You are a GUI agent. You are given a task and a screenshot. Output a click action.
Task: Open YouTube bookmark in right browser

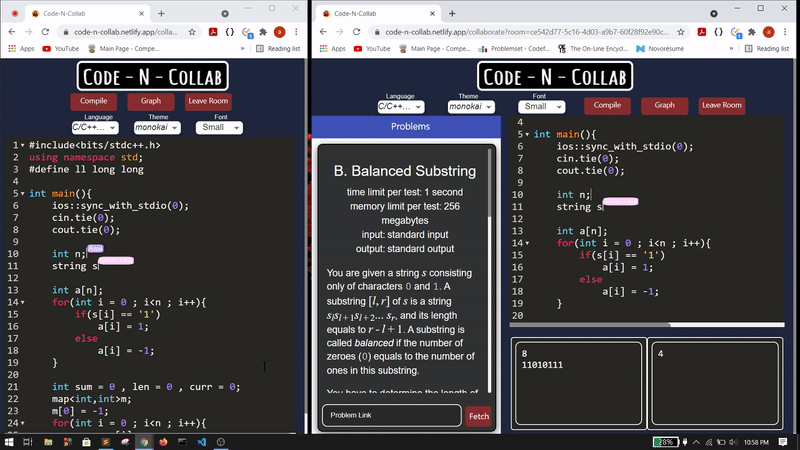tap(371, 48)
